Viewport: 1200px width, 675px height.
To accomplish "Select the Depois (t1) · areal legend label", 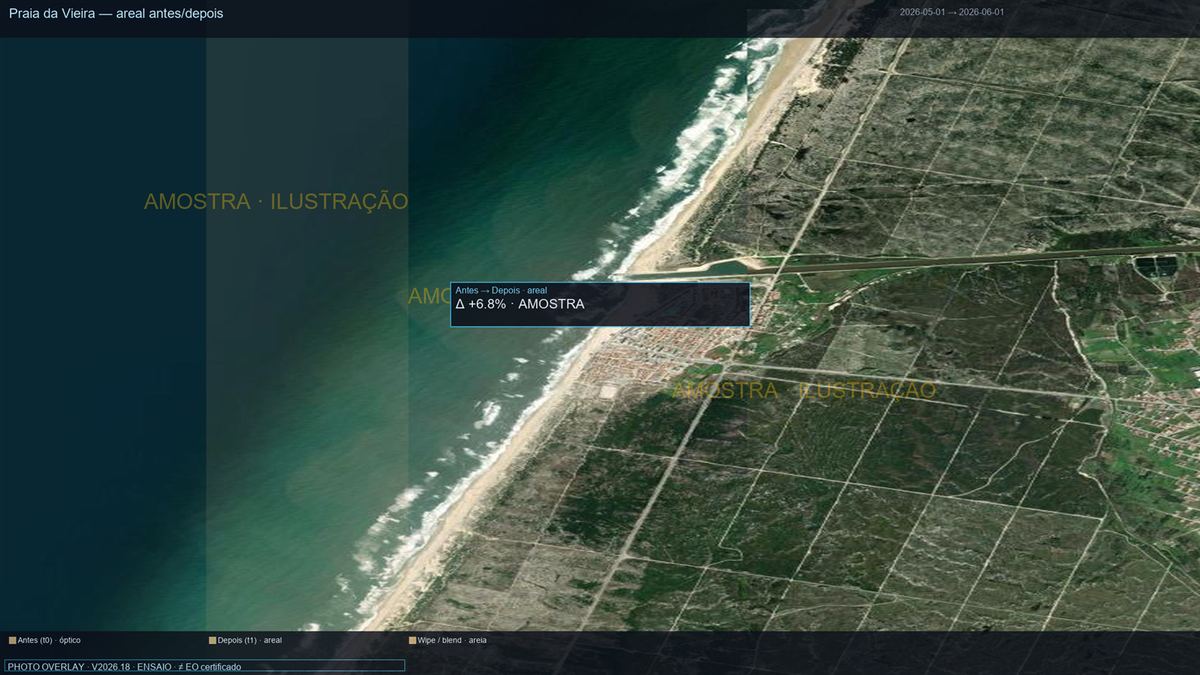I will [250, 640].
